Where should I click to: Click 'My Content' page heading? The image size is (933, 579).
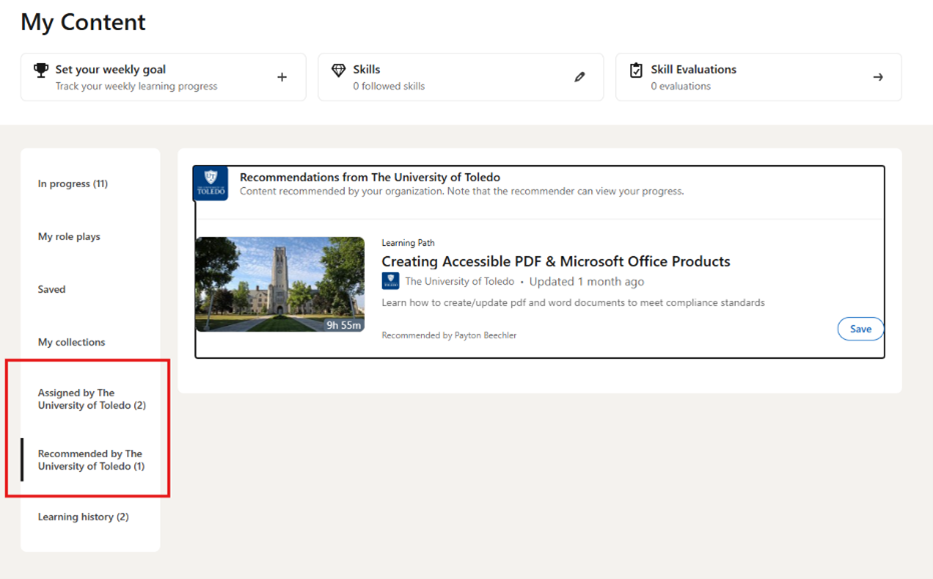point(83,22)
